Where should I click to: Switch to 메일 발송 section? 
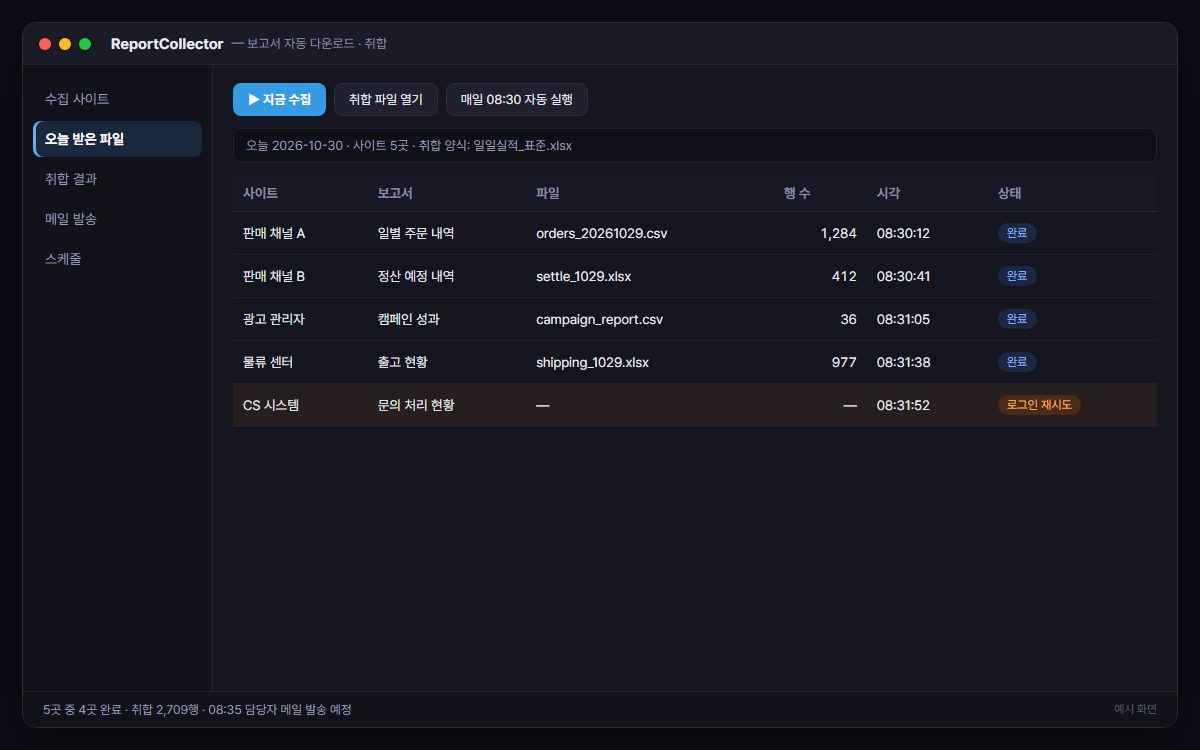click(x=118, y=219)
